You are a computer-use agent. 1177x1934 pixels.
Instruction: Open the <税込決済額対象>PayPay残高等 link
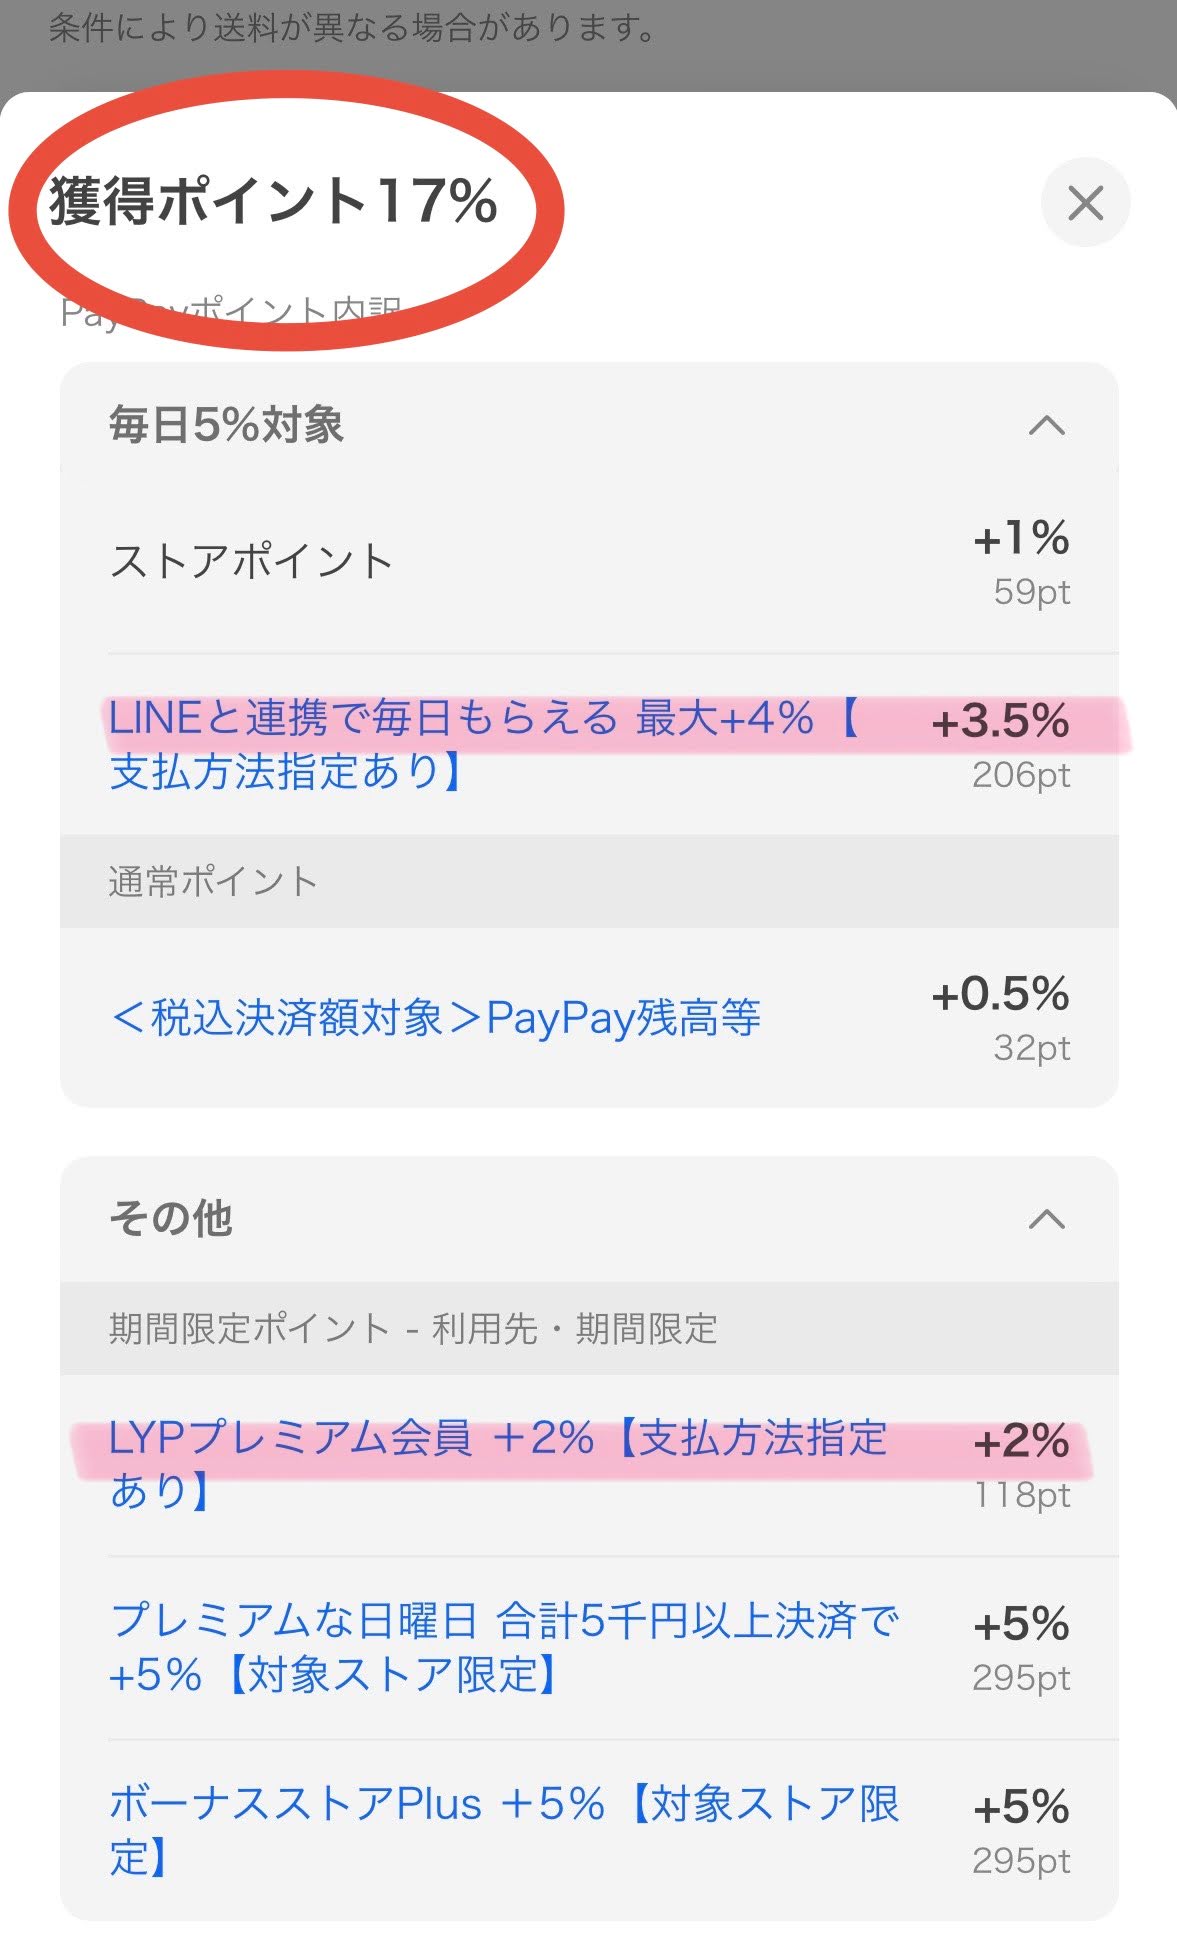[x=435, y=1018]
